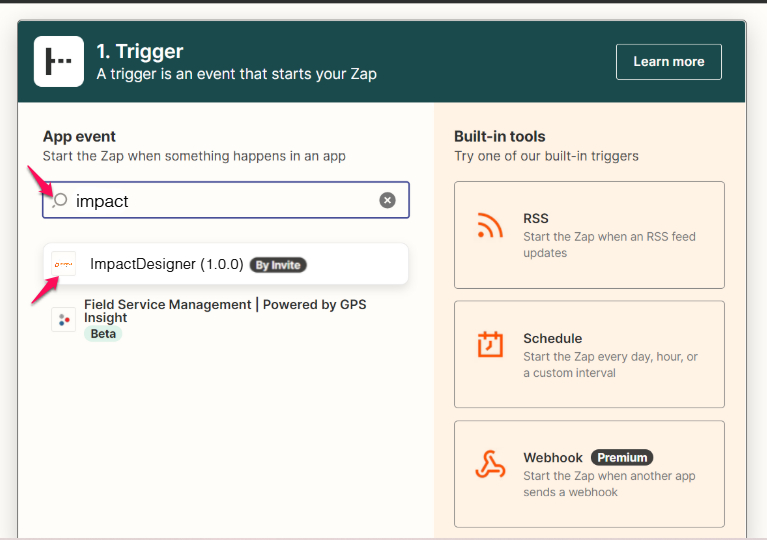Screen dimensions: 767x540
Task: Click the Built-in tools heading
Action: (x=500, y=136)
